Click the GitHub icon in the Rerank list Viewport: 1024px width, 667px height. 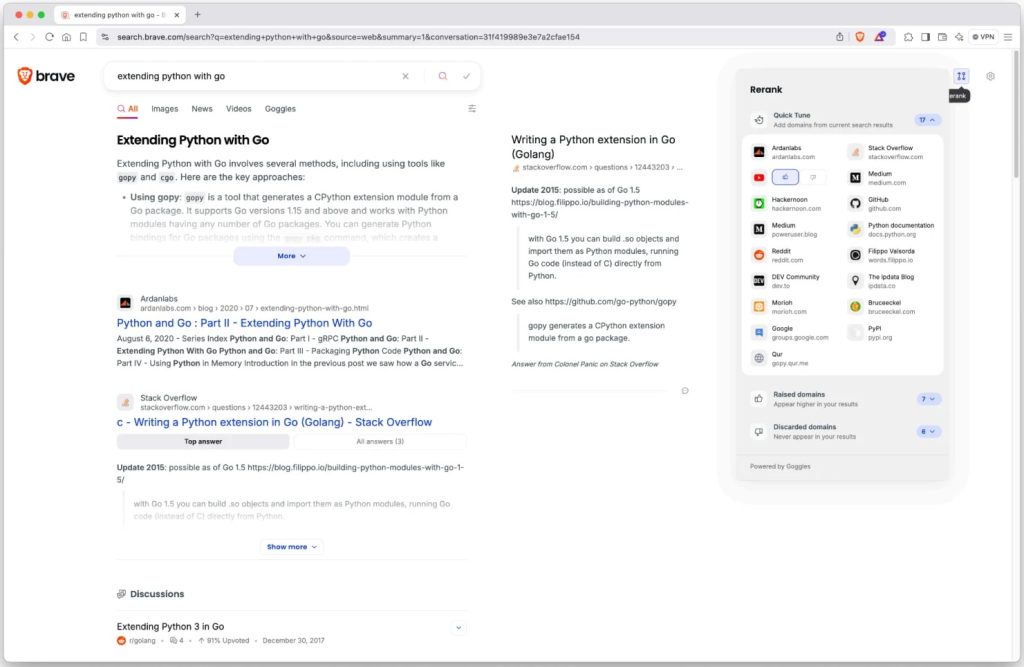(x=856, y=204)
